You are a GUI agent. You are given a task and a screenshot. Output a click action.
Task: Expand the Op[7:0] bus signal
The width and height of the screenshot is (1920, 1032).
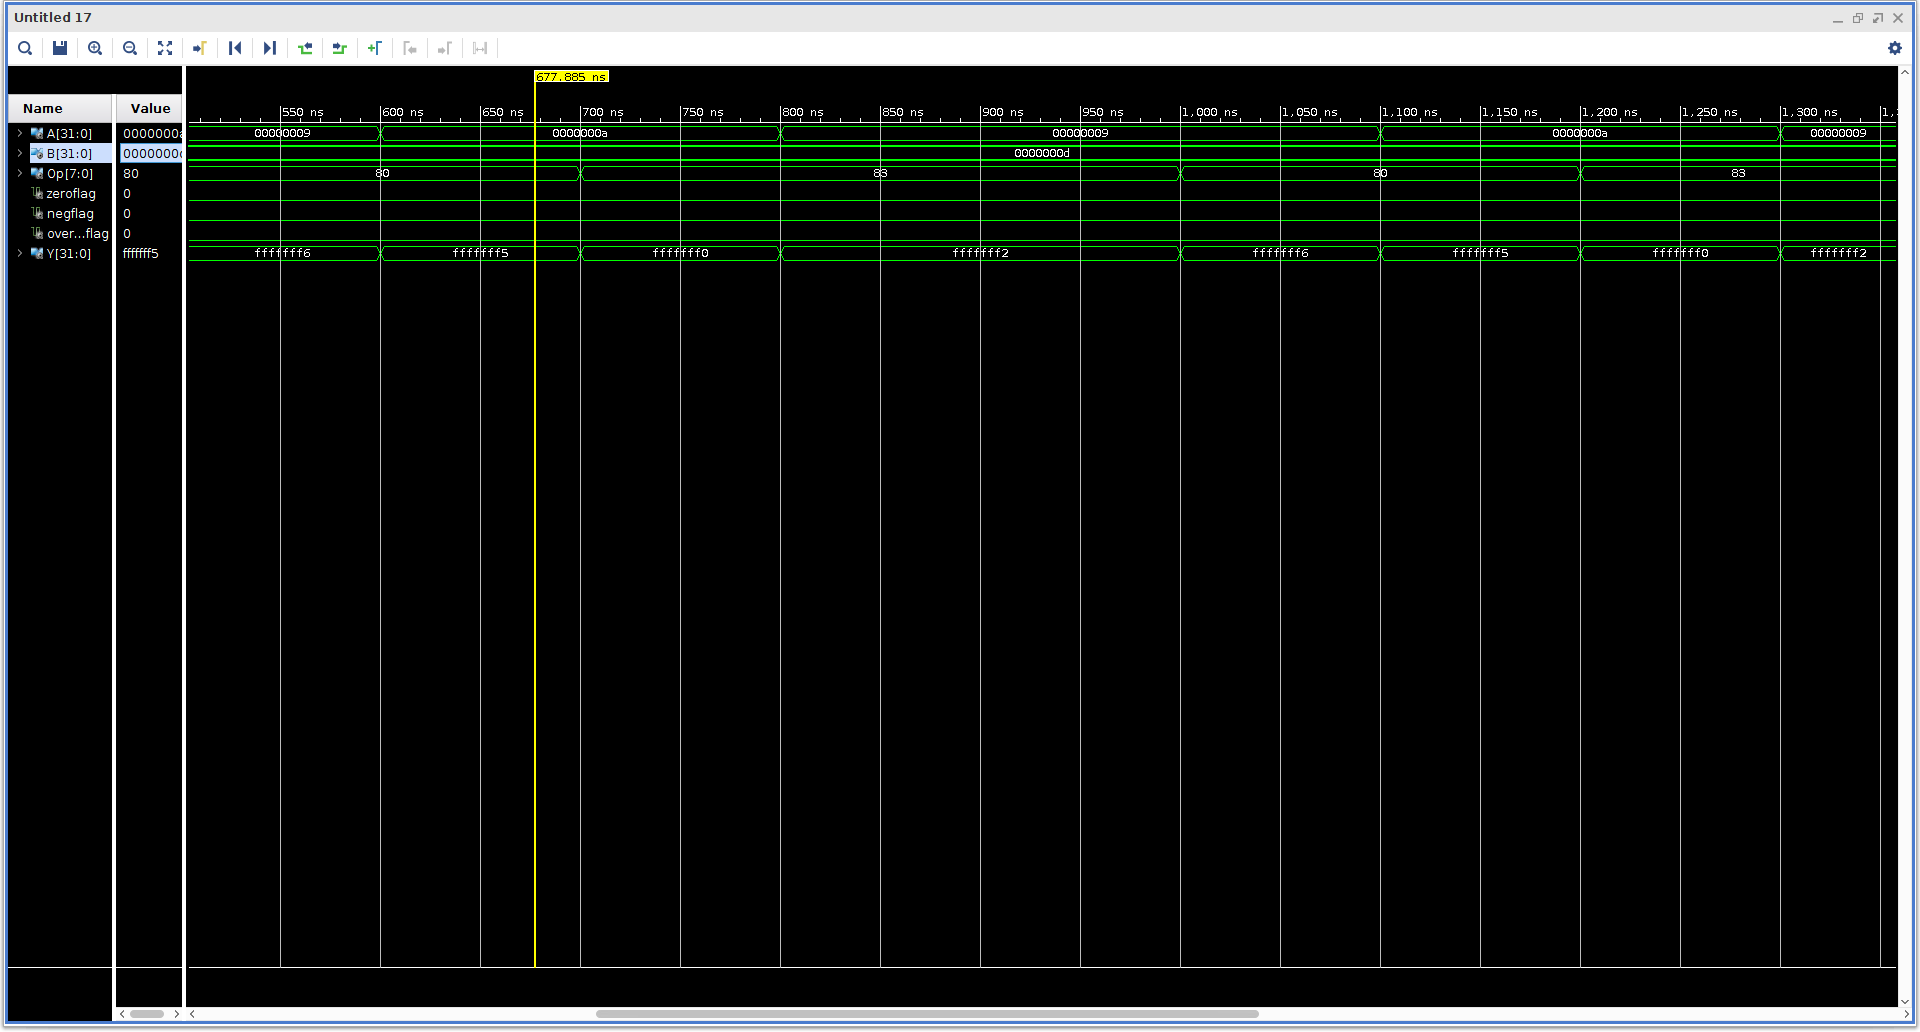(x=20, y=173)
